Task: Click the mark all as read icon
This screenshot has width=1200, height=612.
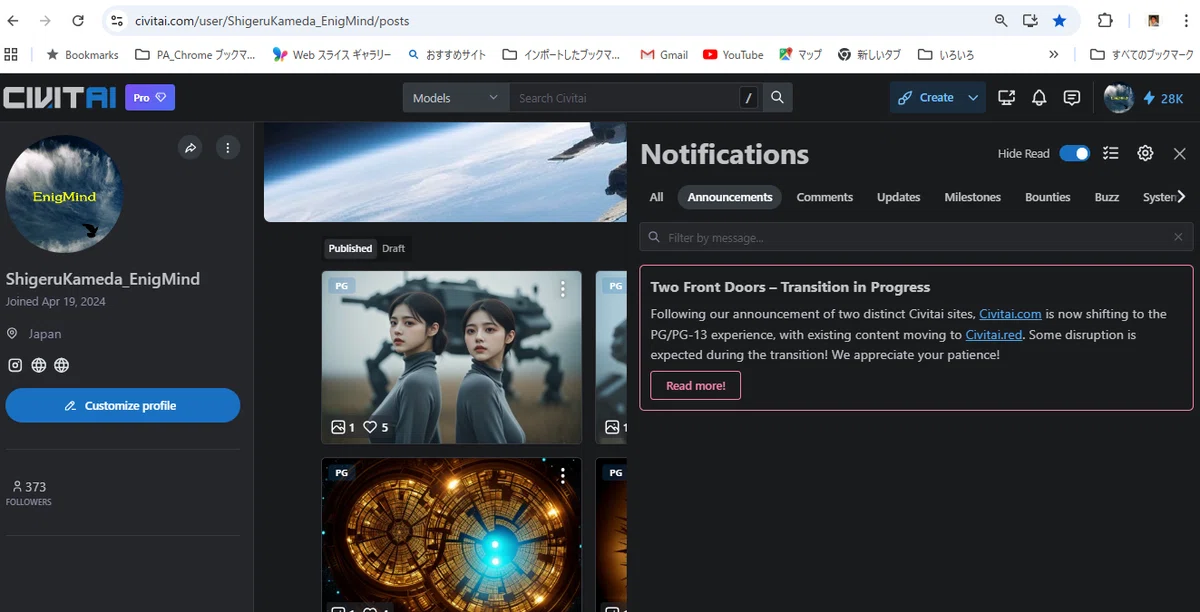Action: click(1111, 153)
